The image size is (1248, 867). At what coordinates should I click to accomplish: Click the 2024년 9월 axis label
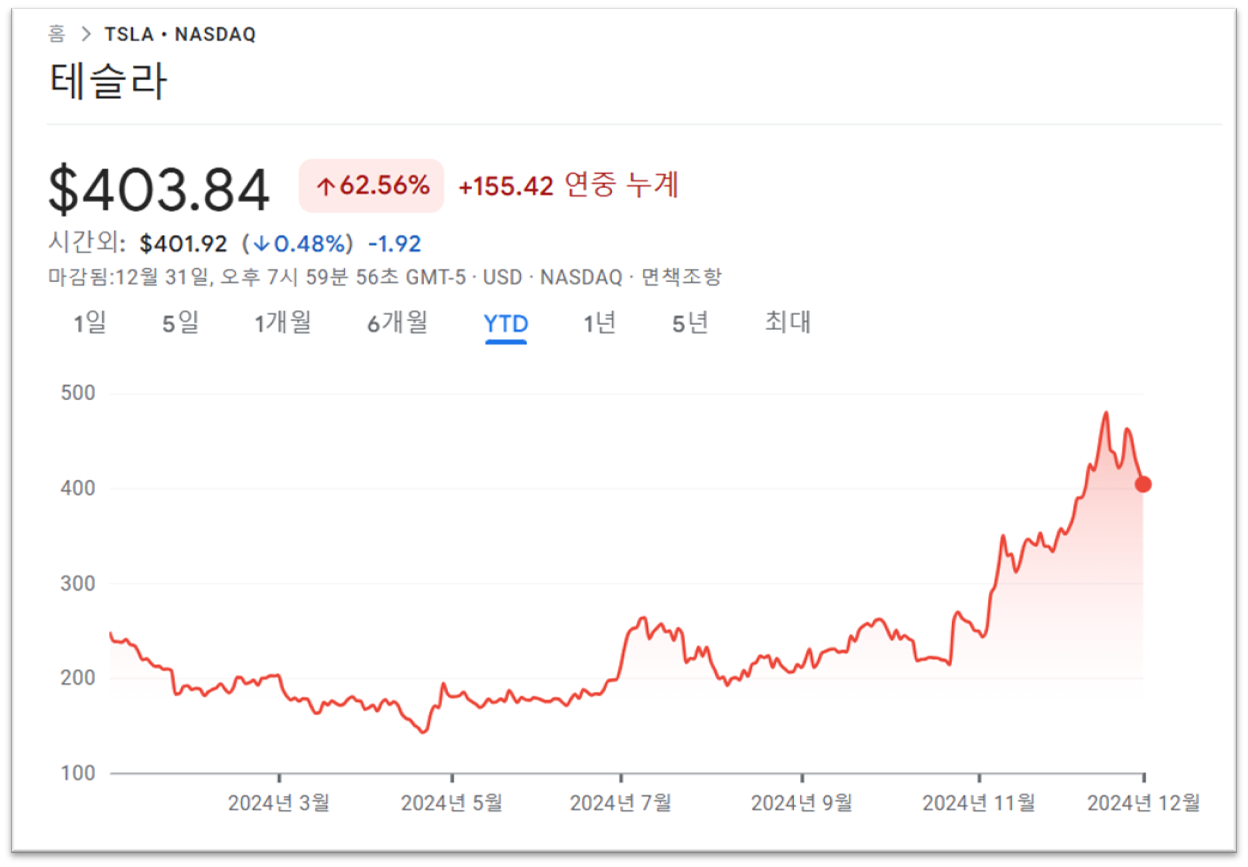point(802,802)
